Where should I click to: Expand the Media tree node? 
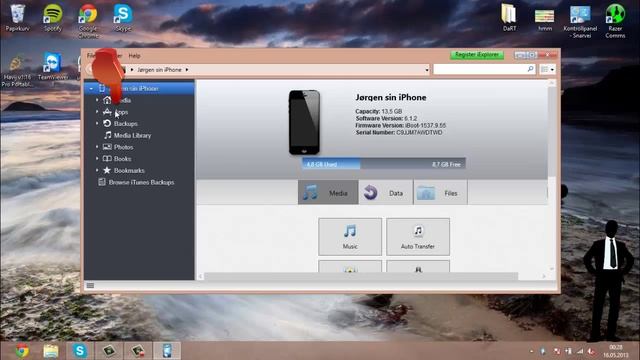[x=97, y=100]
